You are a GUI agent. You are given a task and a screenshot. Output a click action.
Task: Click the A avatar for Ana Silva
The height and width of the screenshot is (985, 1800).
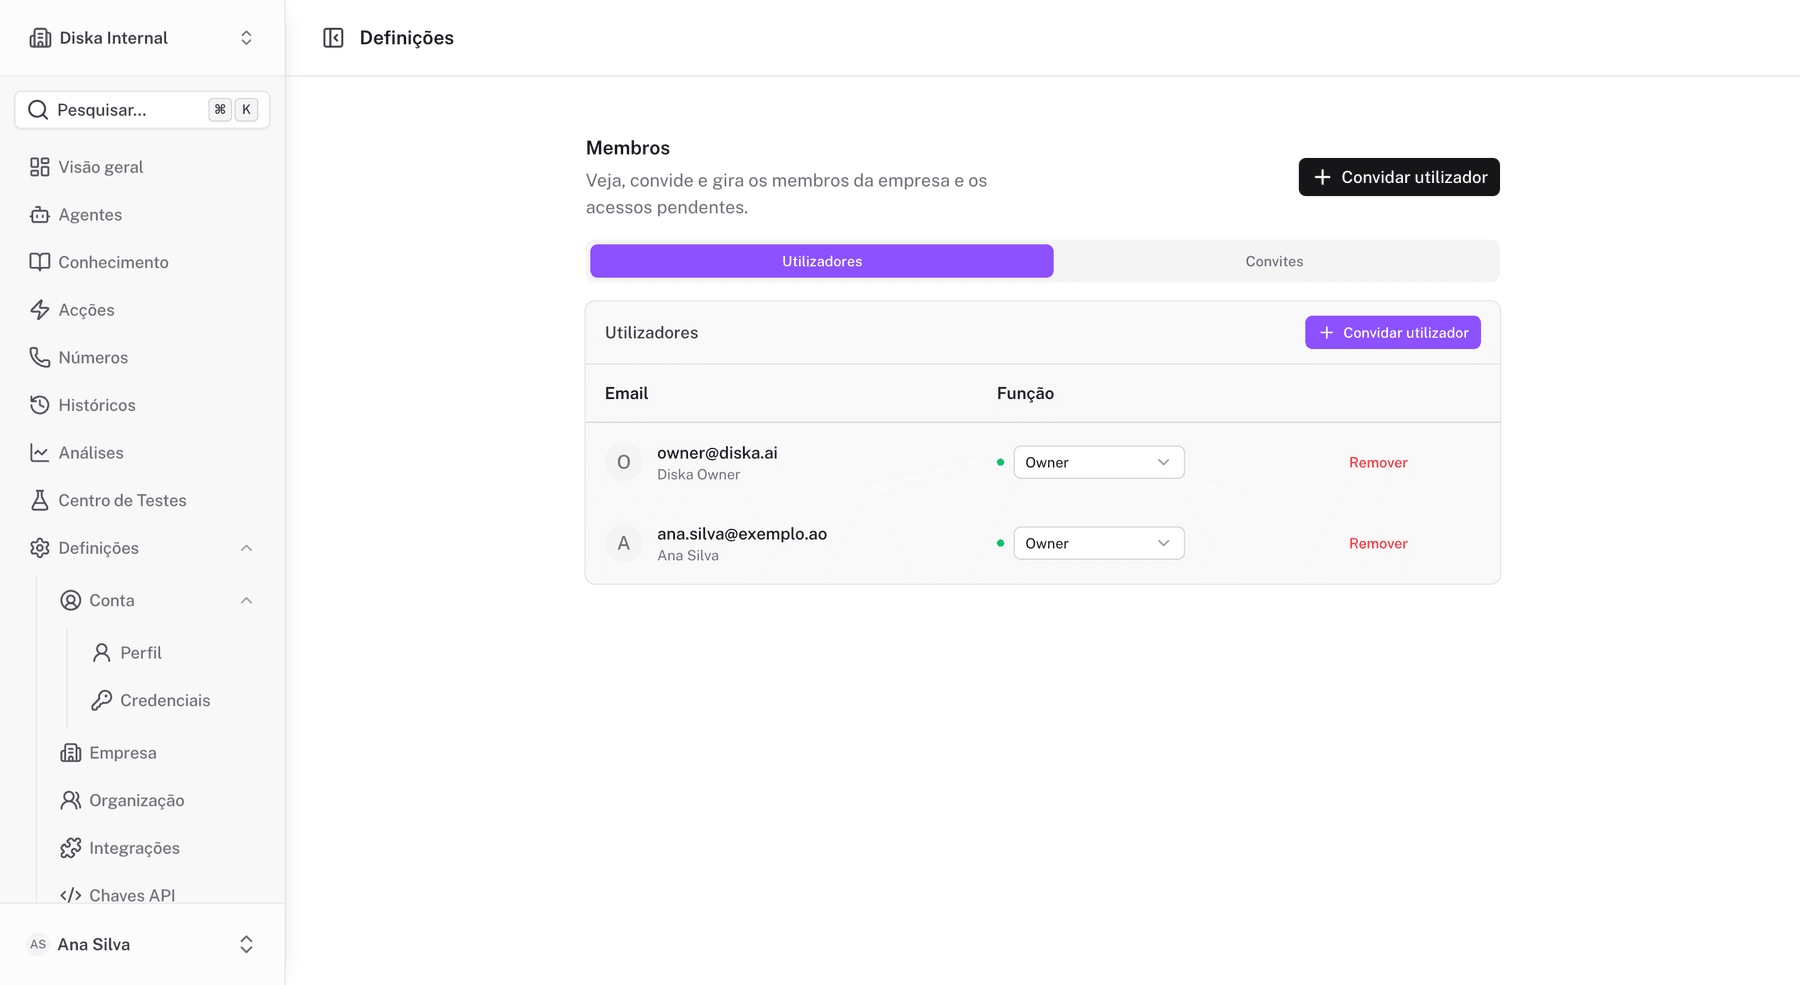coord(624,543)
